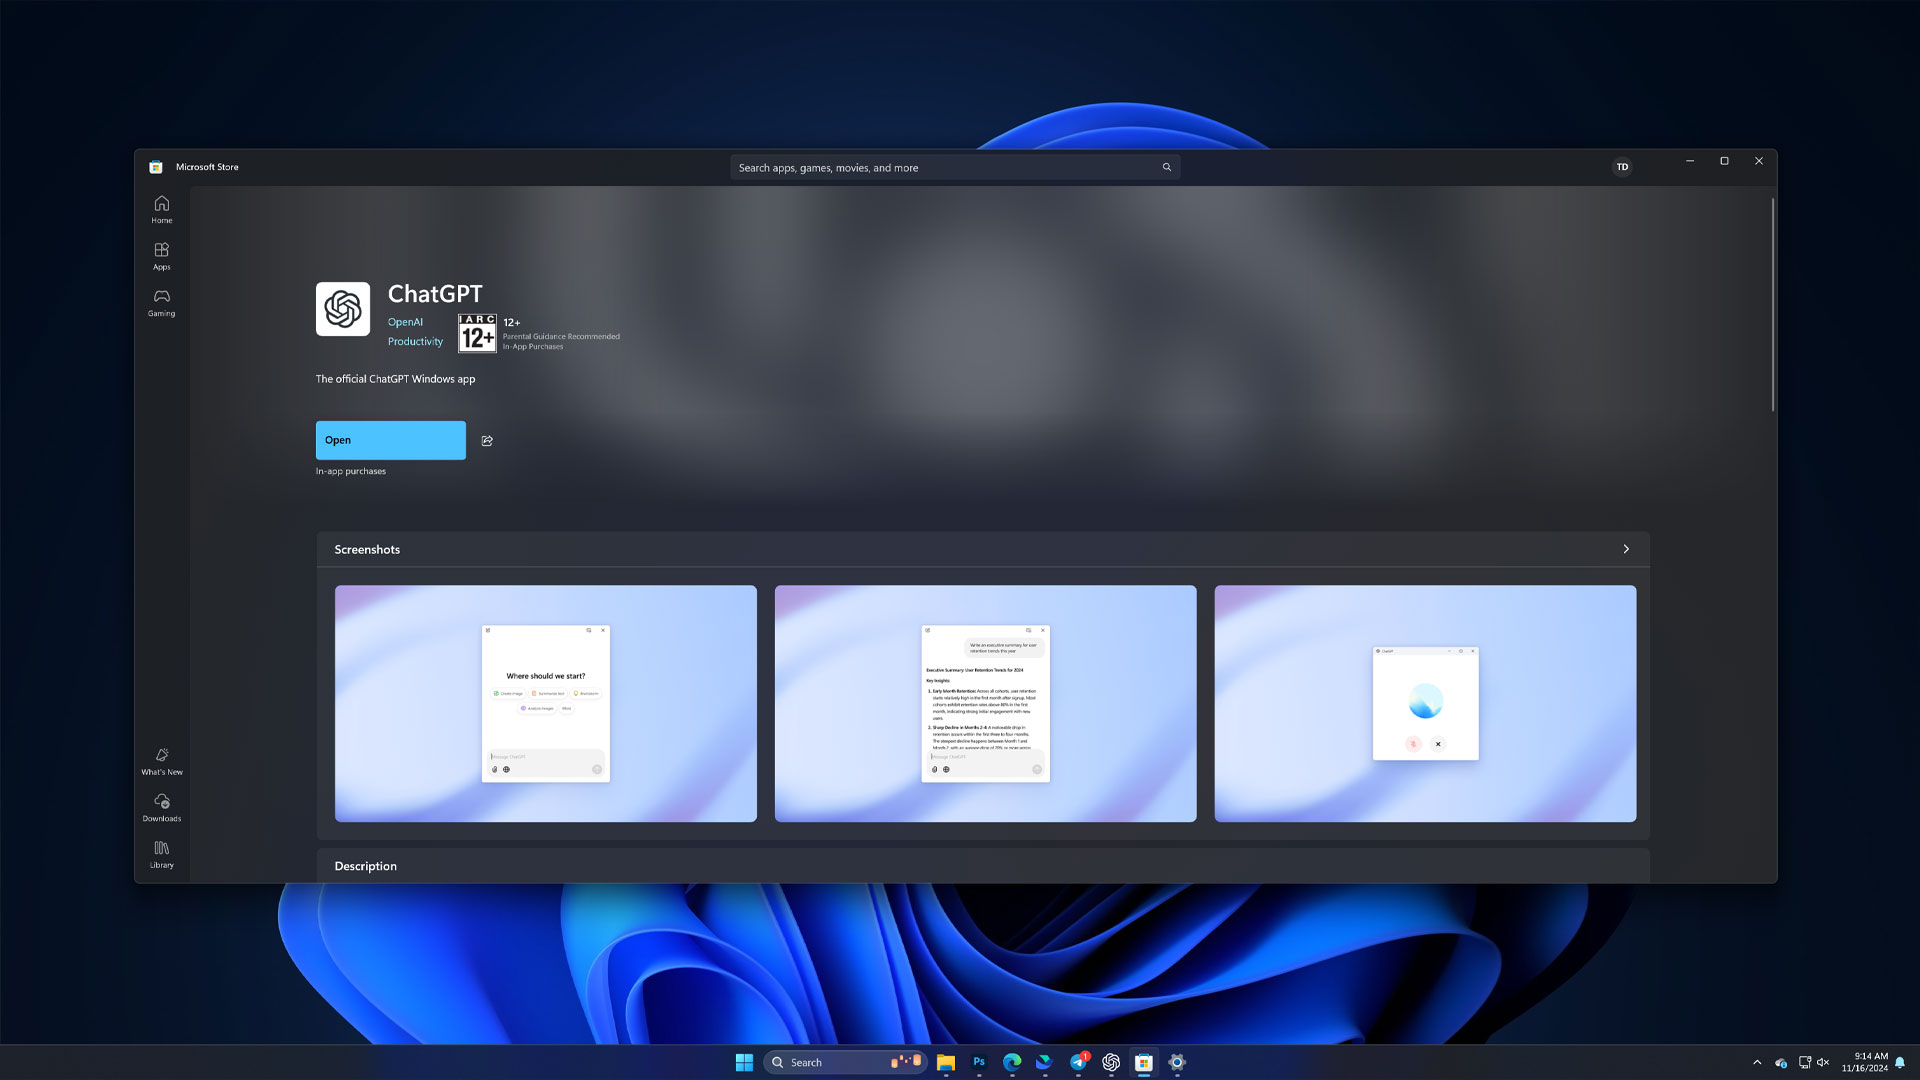Screen dimensions: 1920x1080
Task: Open the TD profile account button
Action: (x=1622, y=167)
